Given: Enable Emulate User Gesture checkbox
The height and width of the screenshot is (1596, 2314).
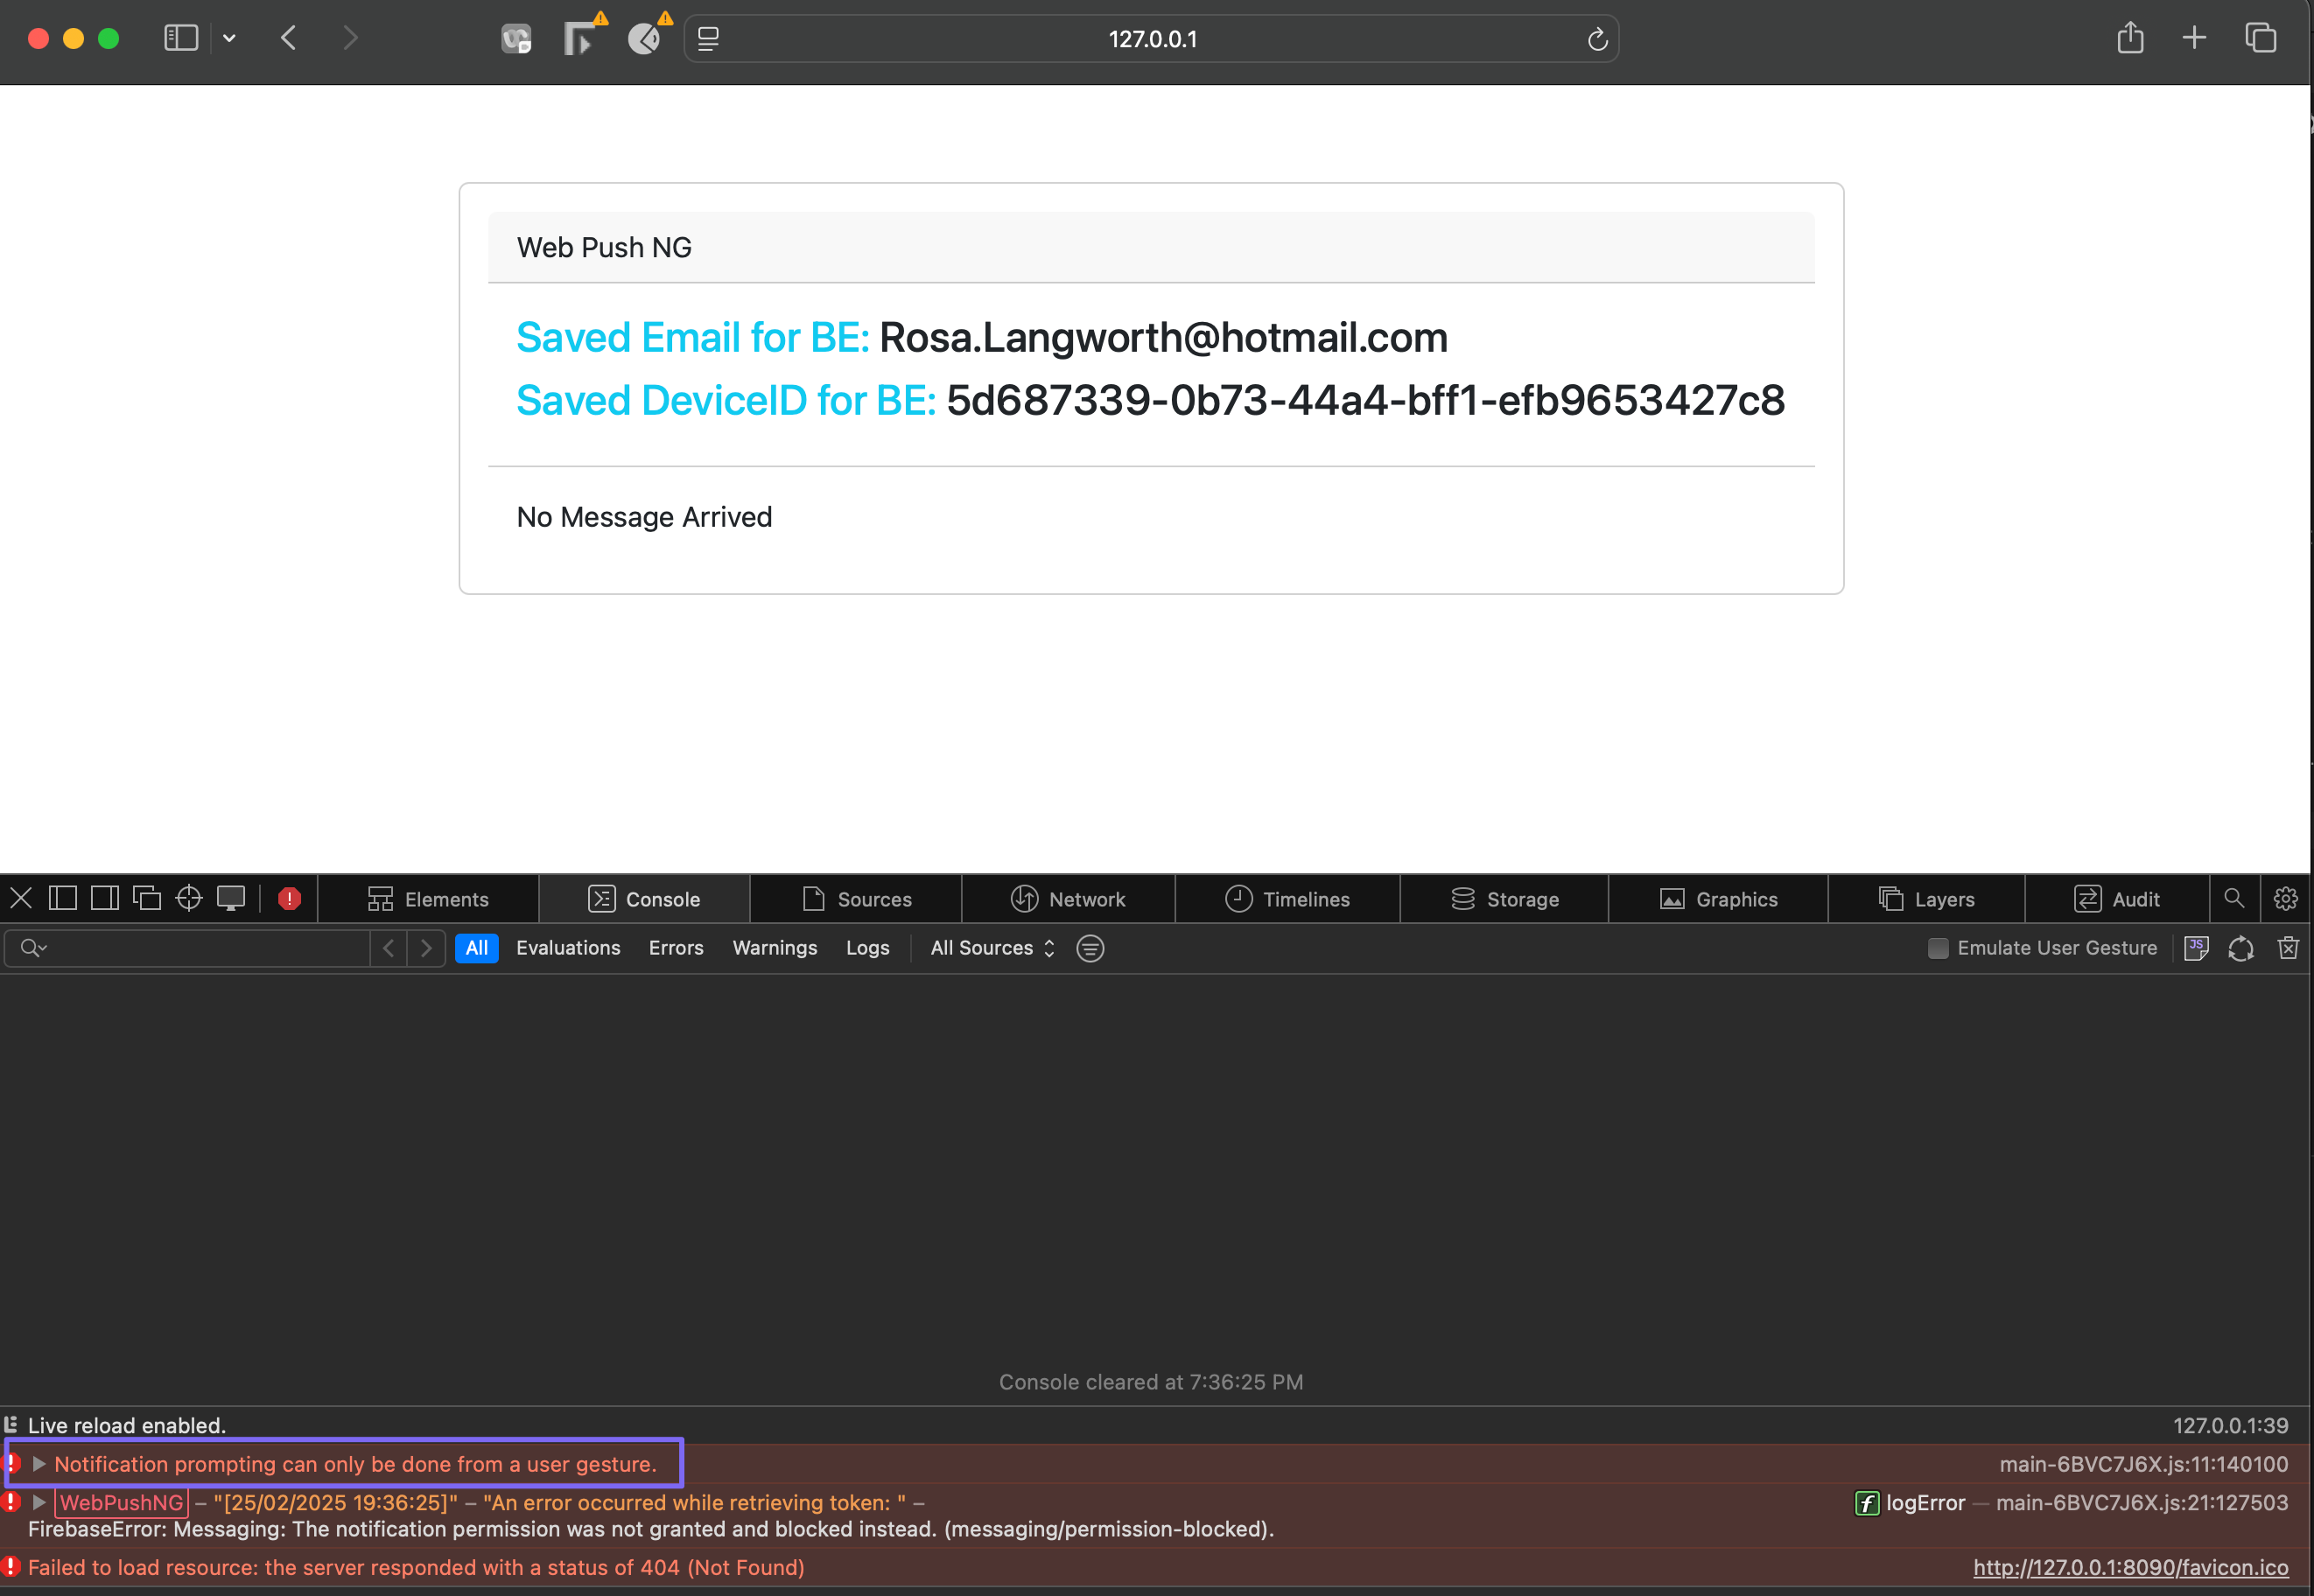Looking at the screenshot, I should tap(1938, 948).
